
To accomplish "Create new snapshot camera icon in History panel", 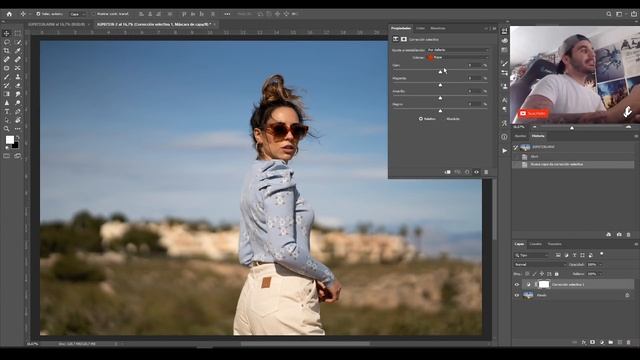I will [619, 235].
